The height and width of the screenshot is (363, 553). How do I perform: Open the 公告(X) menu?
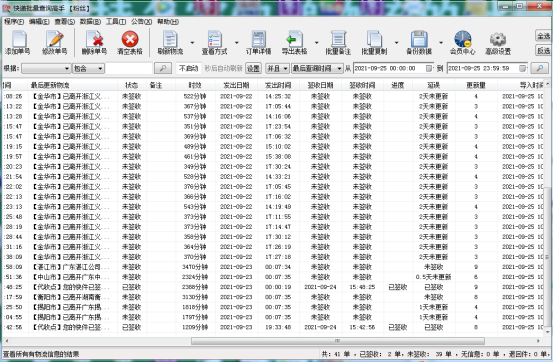(141, 22)
